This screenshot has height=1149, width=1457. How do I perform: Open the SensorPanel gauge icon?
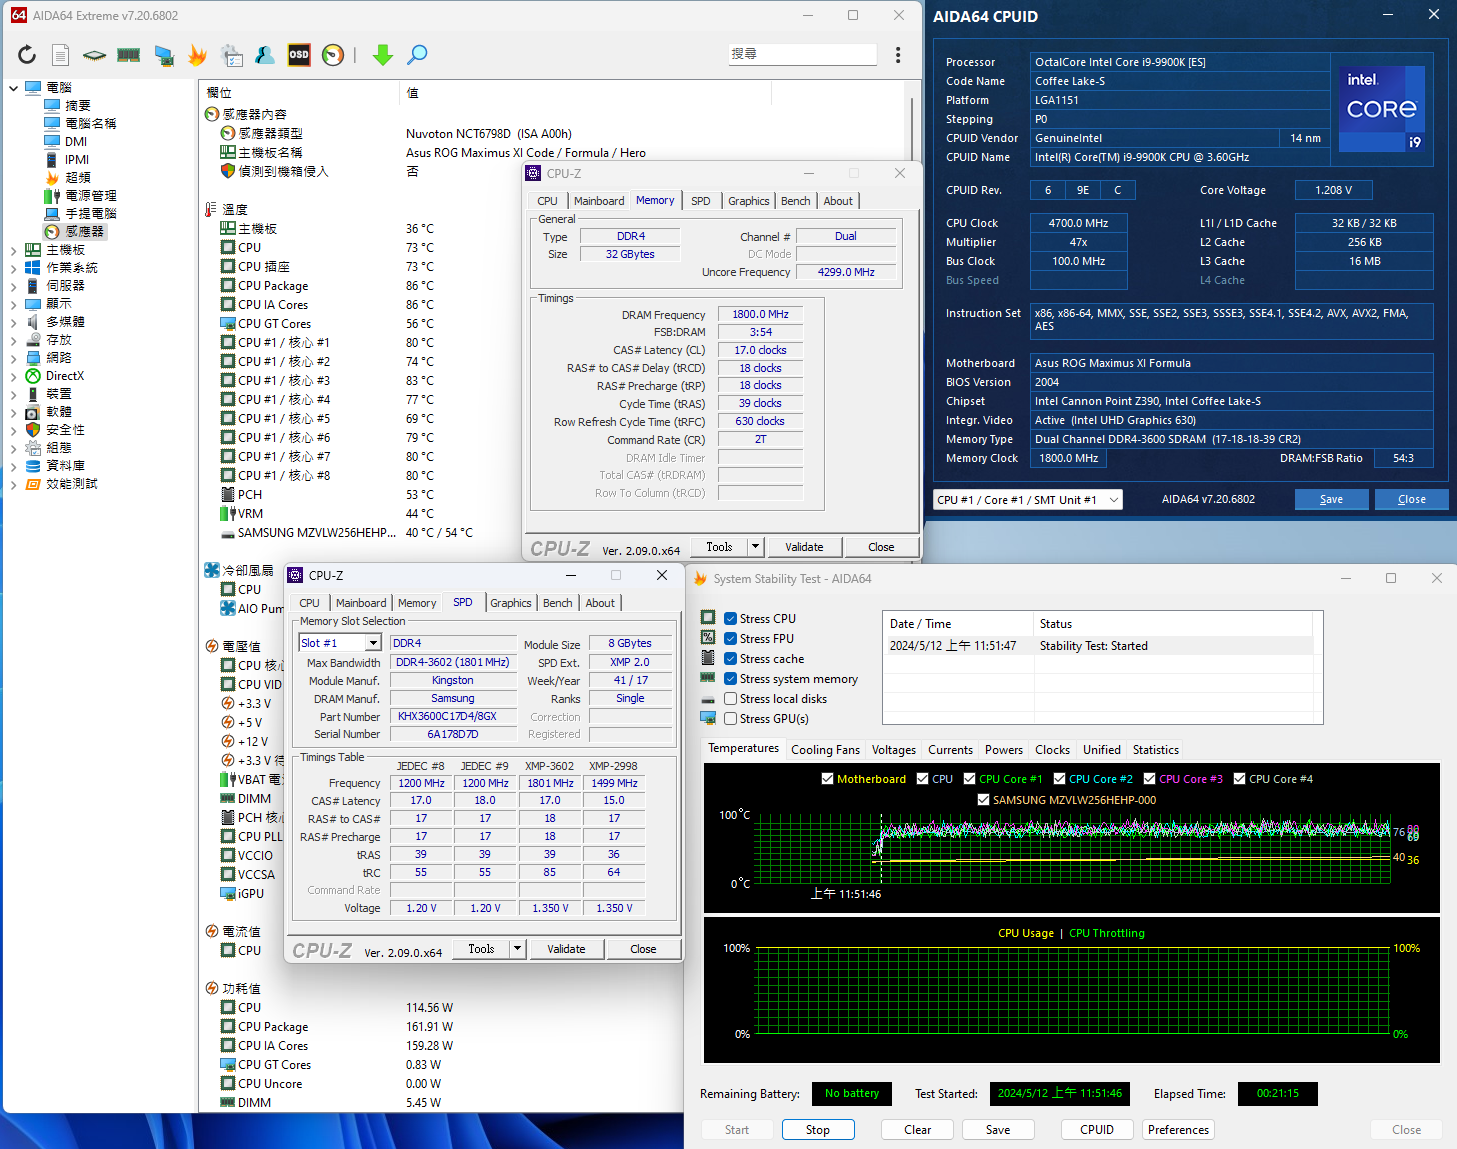coord(333,55)
